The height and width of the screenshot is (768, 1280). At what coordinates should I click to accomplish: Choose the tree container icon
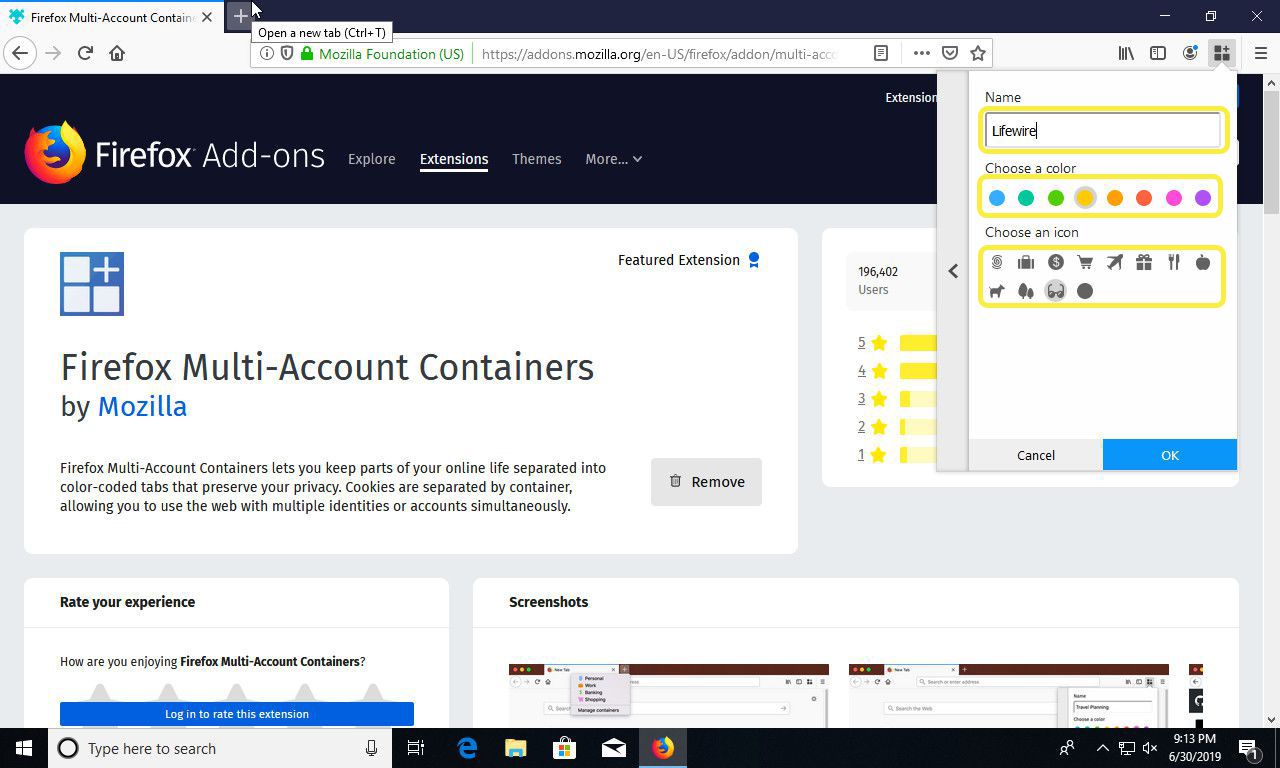[1026, 291]
